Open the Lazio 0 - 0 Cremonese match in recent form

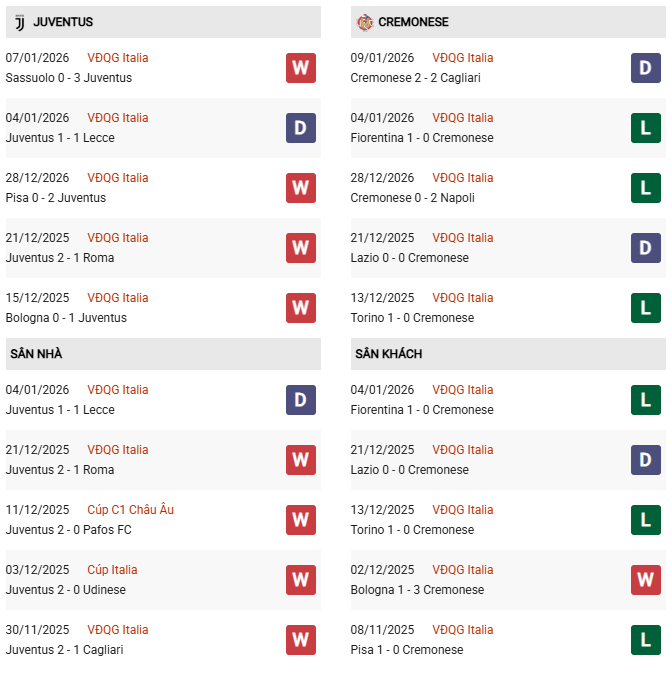click(409, 258)
